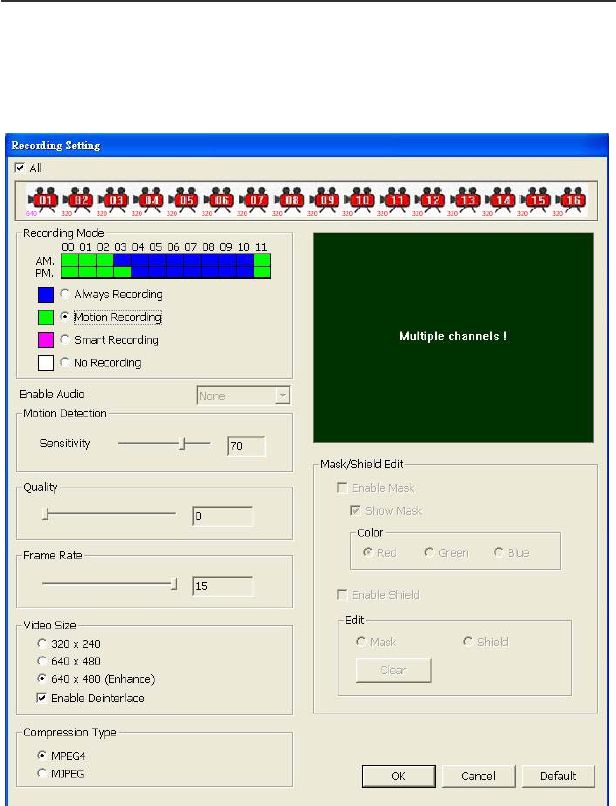616x806 pixels.
Task: Choose Motion Recording mode
Action: (65, 317)
